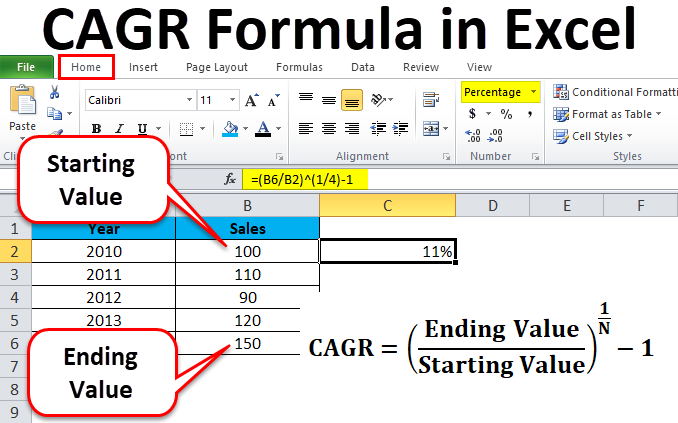Screen dimensions: 678x423
Task: Click the Paste clipboard icon
Action: click(23, 101)
